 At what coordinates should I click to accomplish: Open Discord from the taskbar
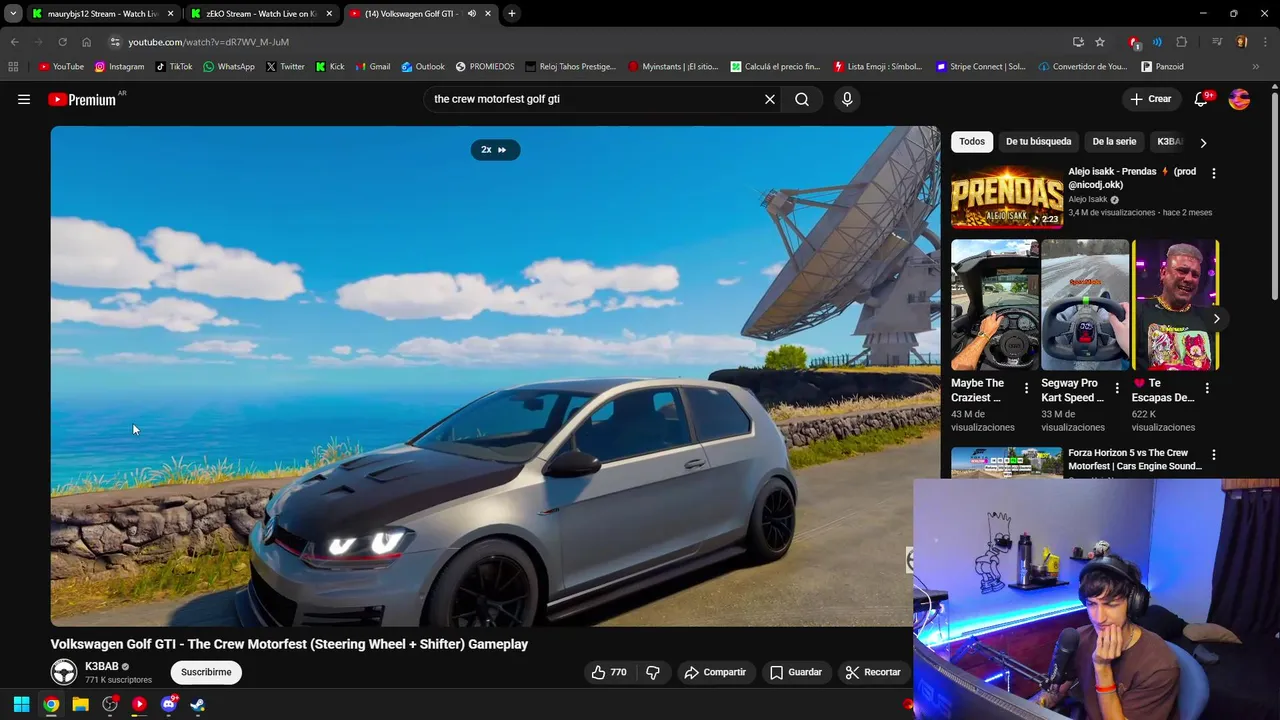[x=168, y=705]
